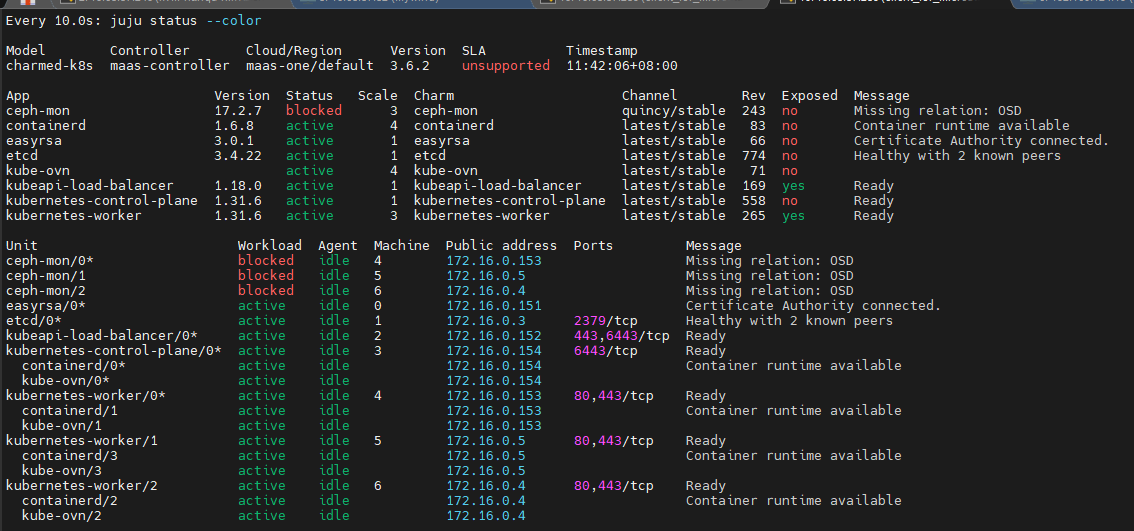
Task: Select 'Missing relation: OSD' message of ceph-mon/2
Action: coord(770,290)
